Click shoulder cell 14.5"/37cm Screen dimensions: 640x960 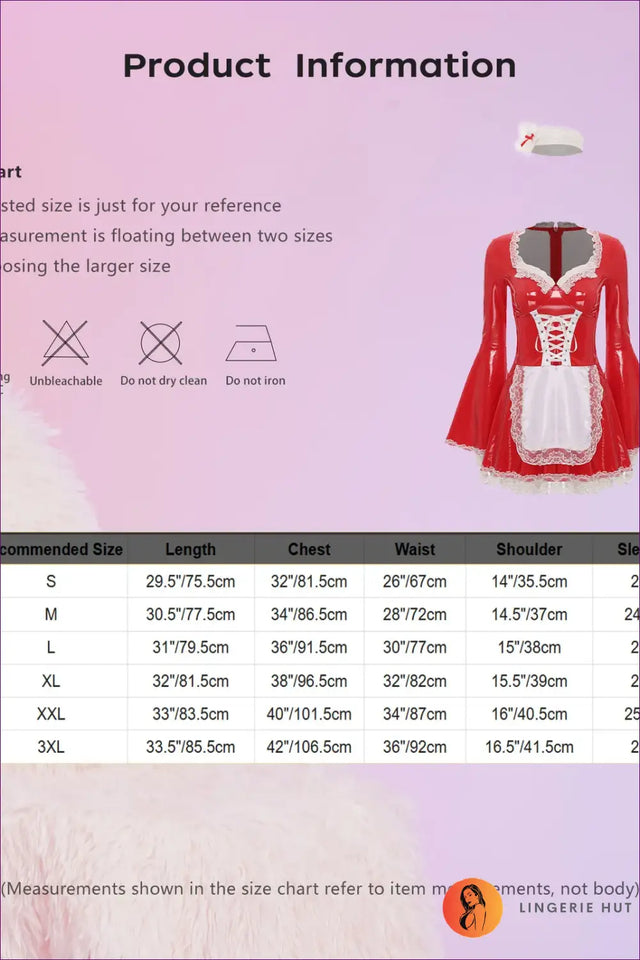pos(529,614)
